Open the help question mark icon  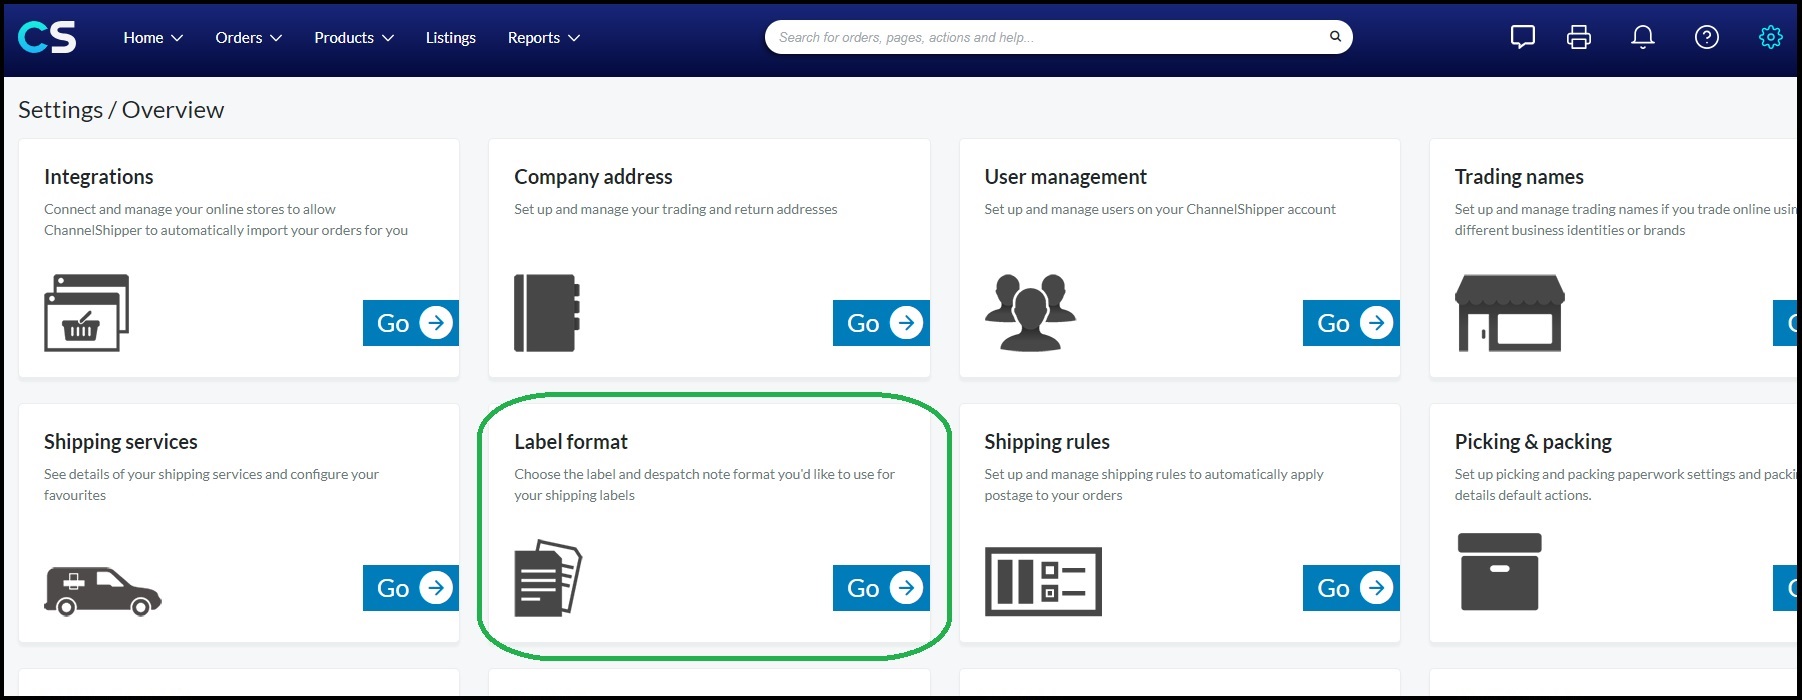point(1707,37)
